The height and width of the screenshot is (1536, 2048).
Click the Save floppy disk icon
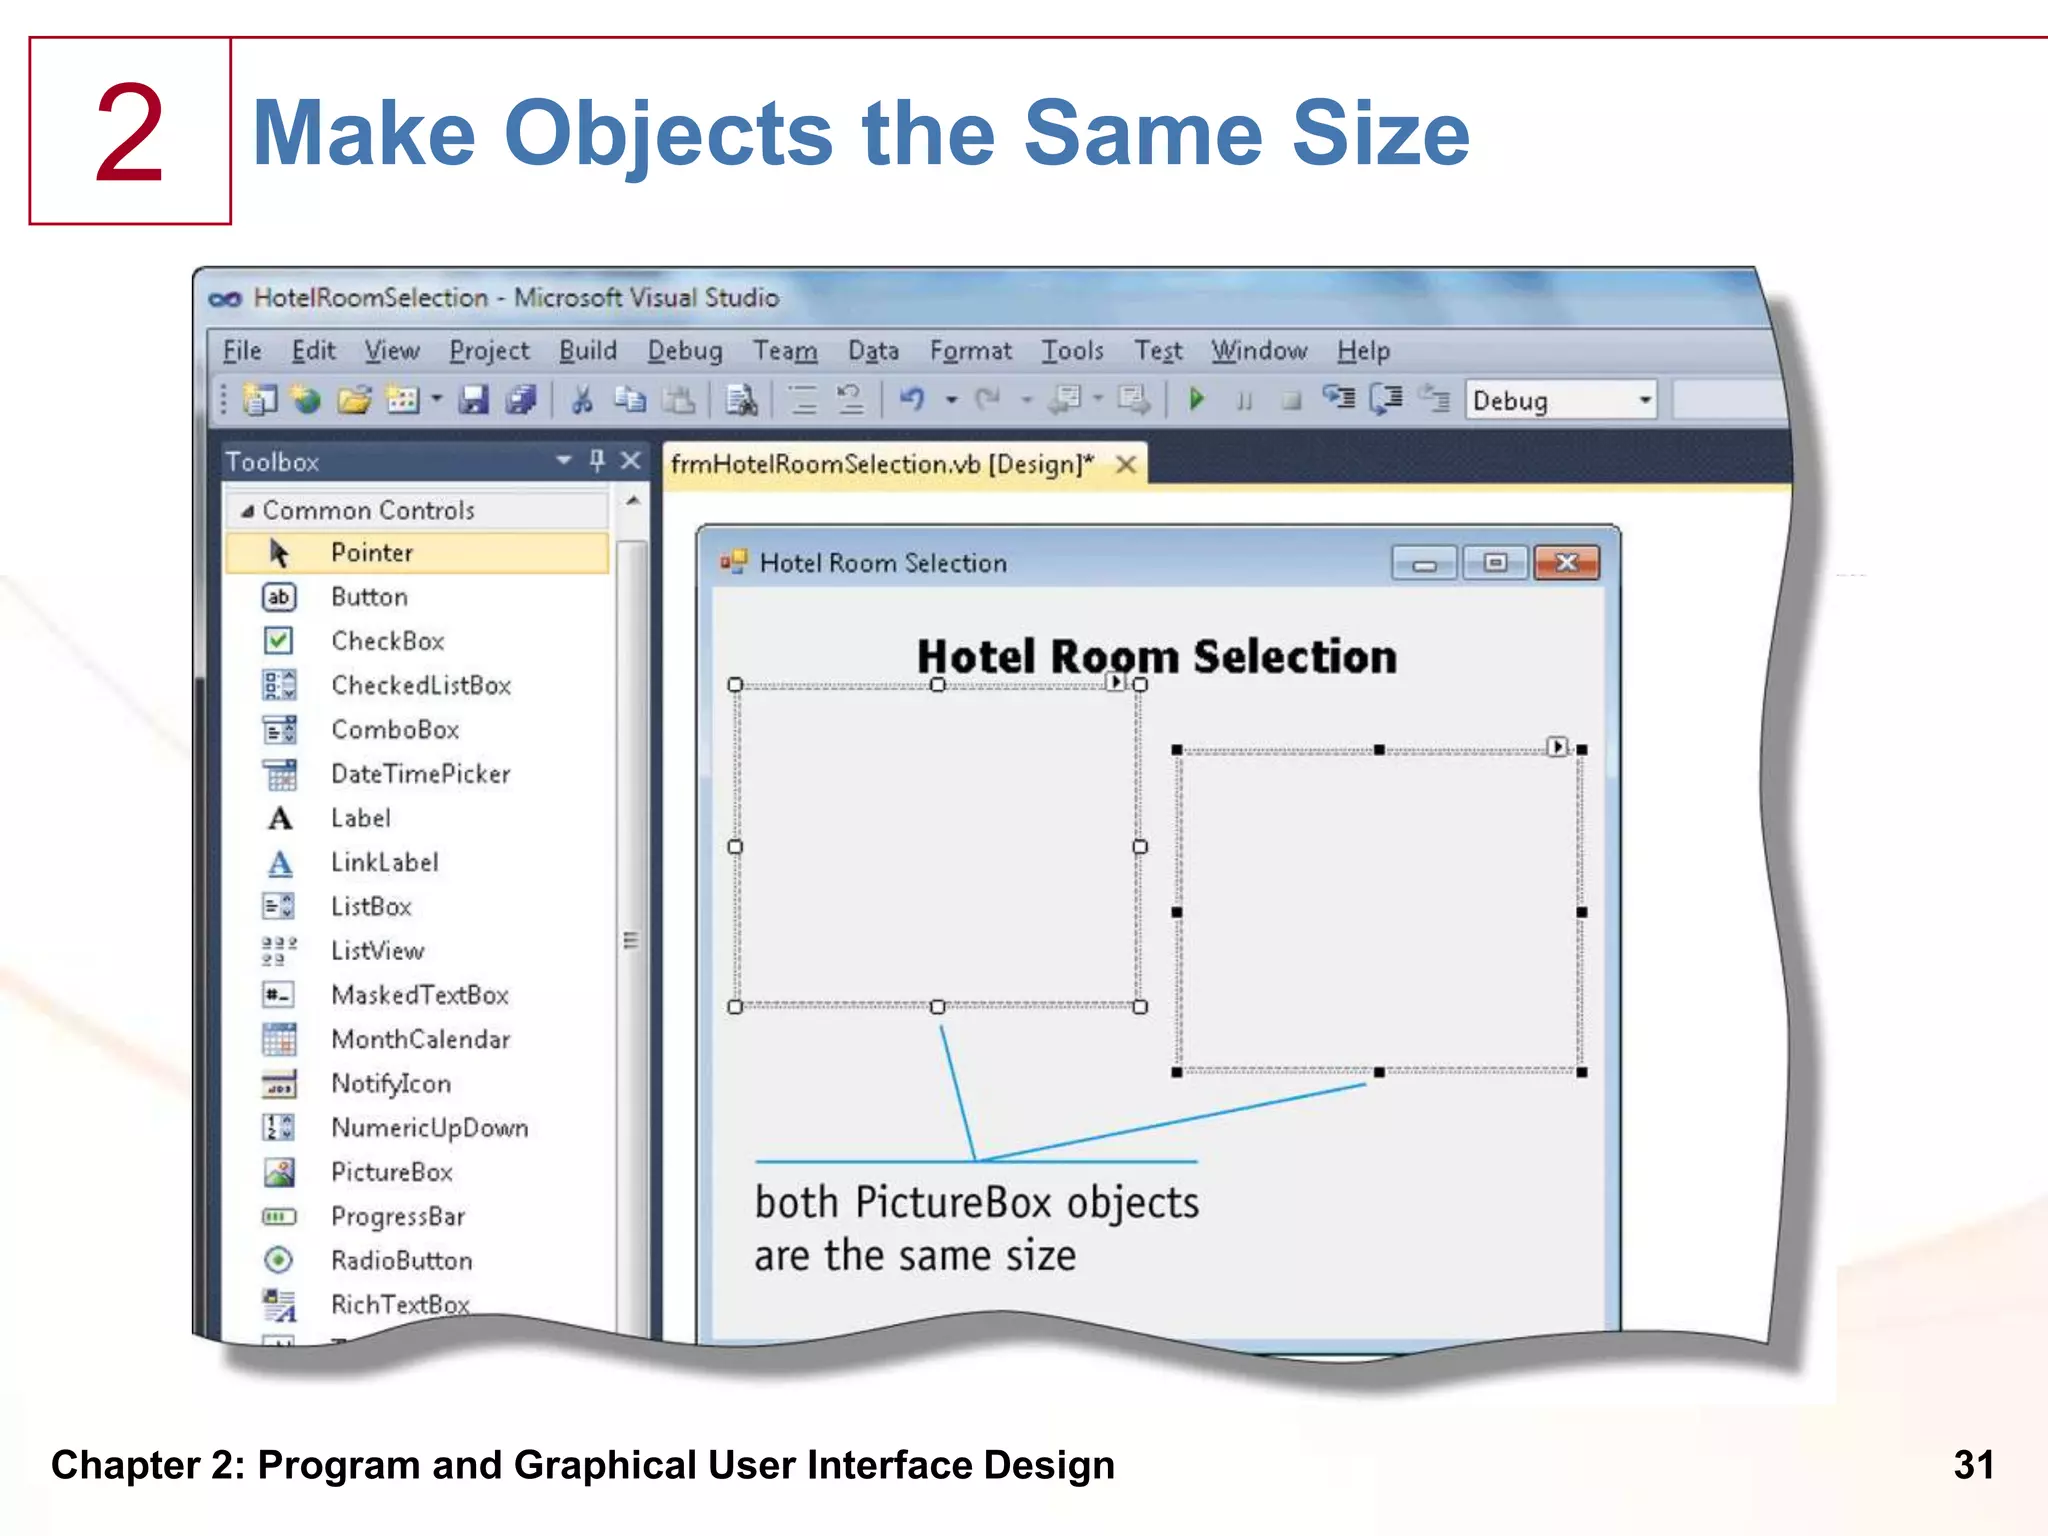point(474,400)
